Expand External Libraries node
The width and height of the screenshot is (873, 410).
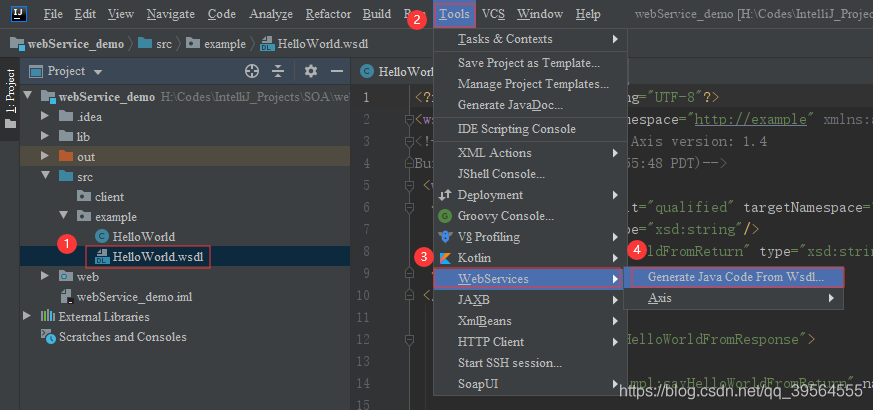[28, 317]
